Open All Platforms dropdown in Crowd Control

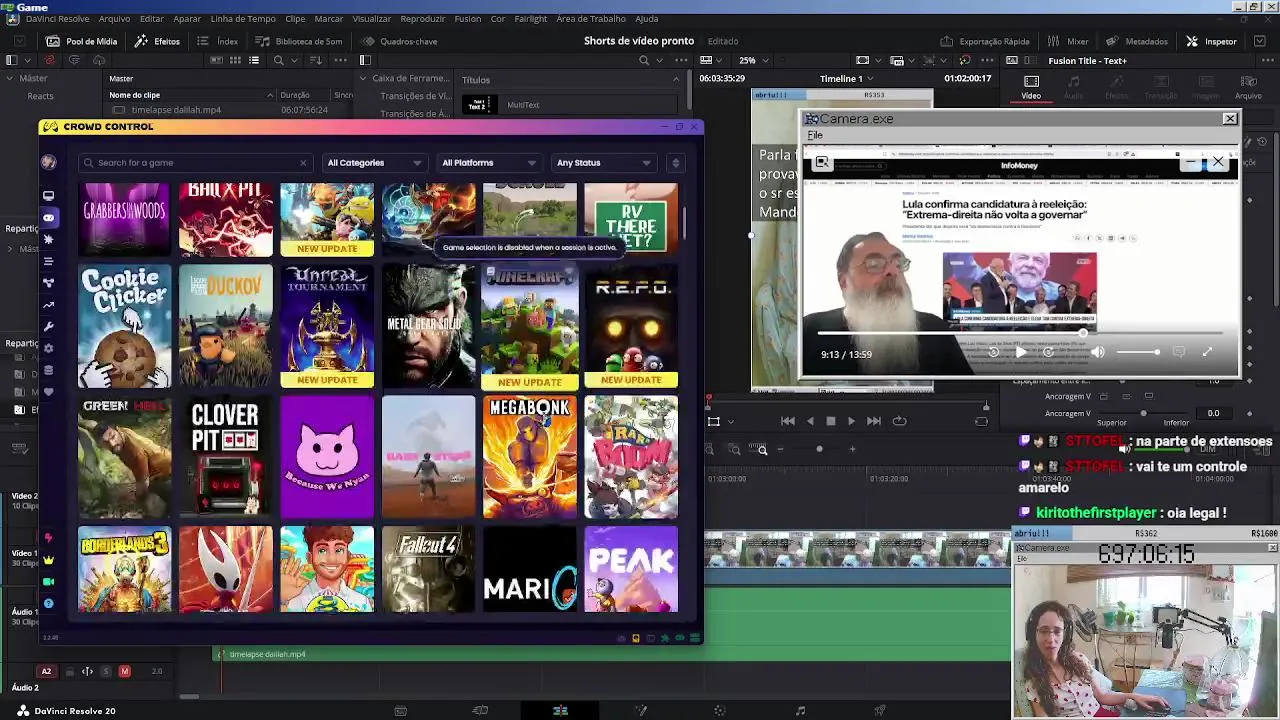tap(489, 163)
